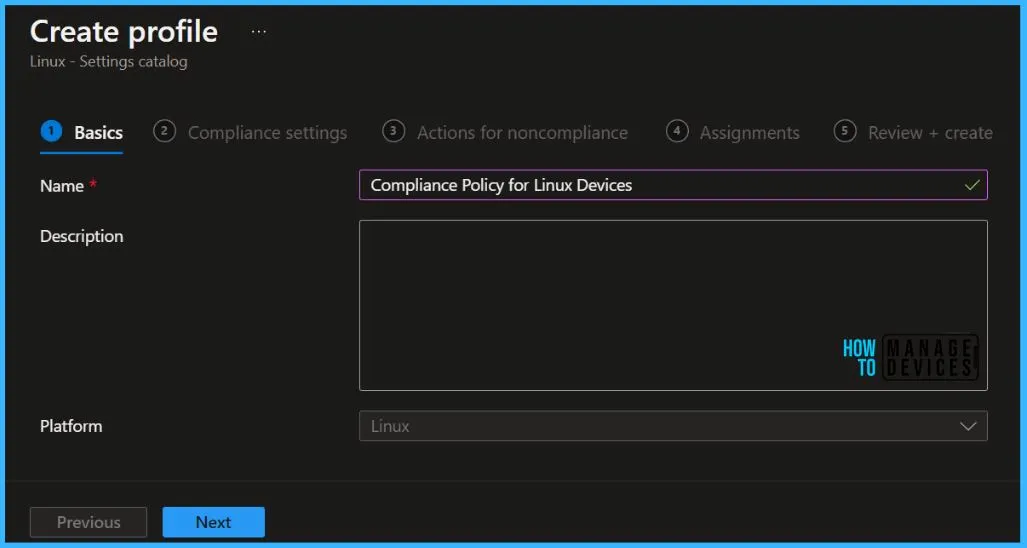Click the Platform dropdown chevron arrow

coord(968,426)
